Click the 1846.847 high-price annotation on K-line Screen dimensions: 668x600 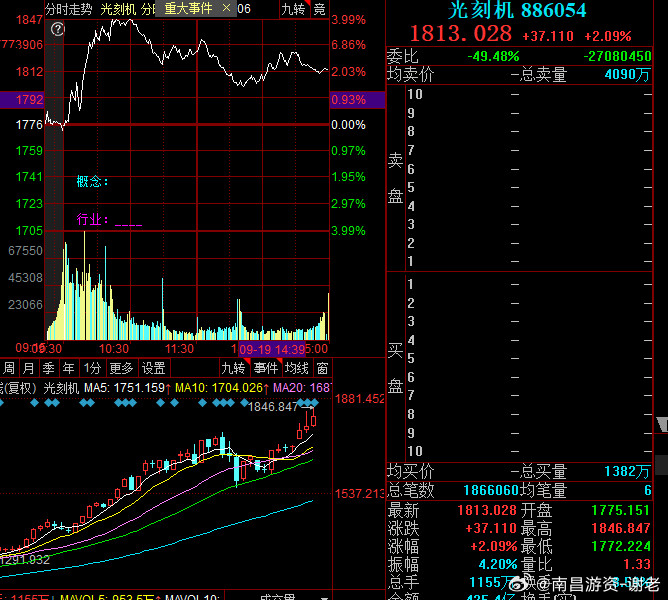(273, 407)
